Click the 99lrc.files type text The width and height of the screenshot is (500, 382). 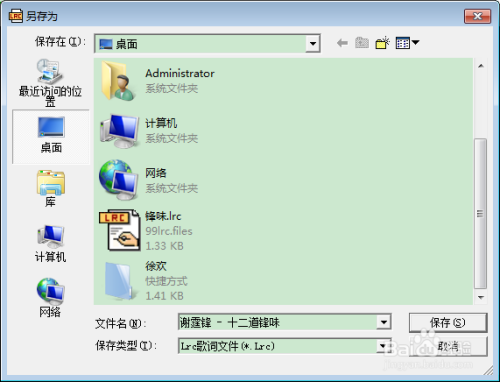[169, 231]
